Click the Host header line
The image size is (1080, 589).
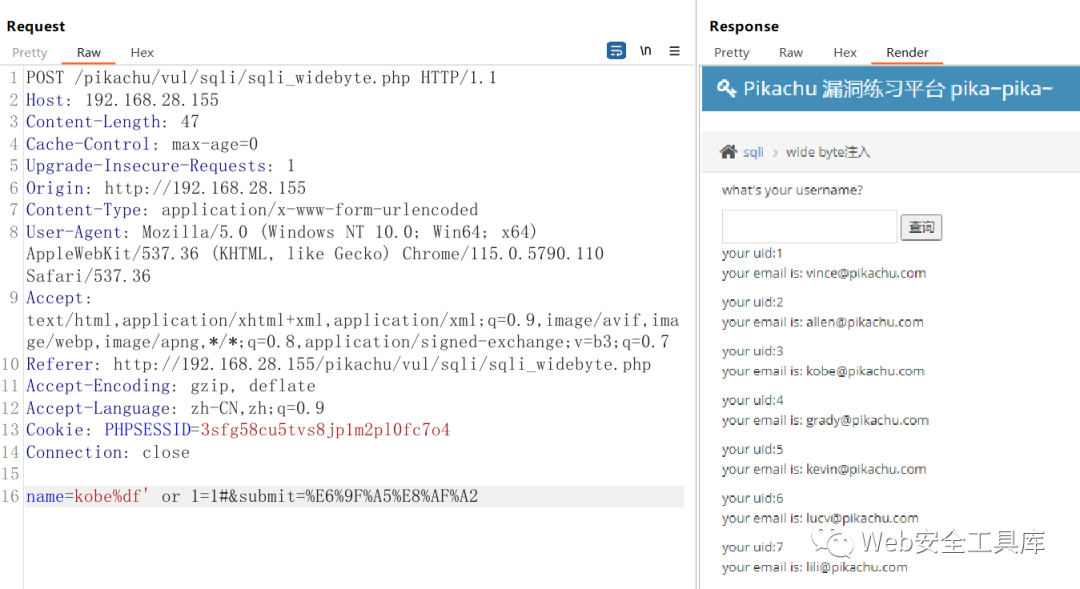pos(122,100)
